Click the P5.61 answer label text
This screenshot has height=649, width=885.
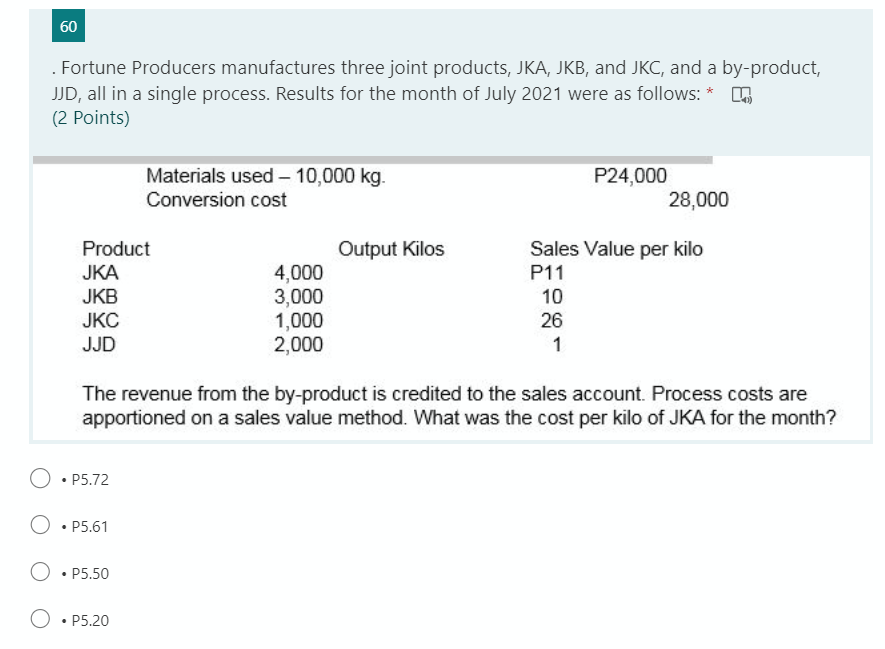coord(89,527)
